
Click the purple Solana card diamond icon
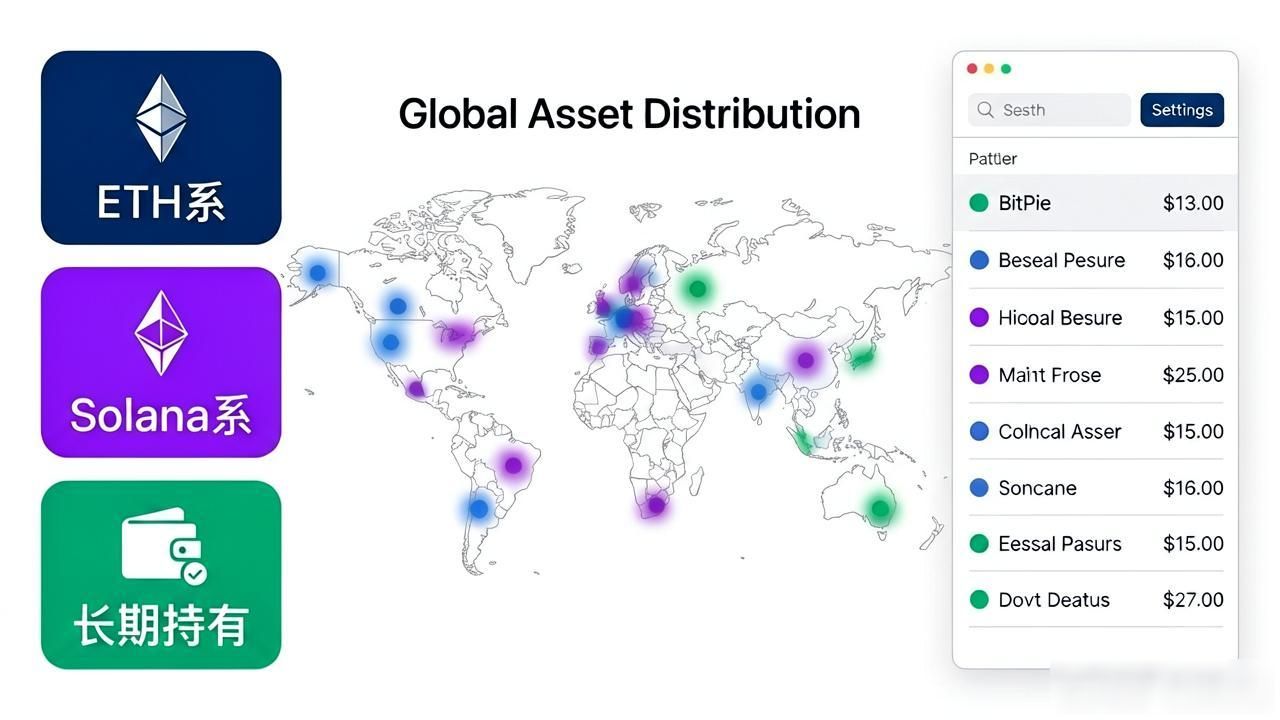point(161,333)
